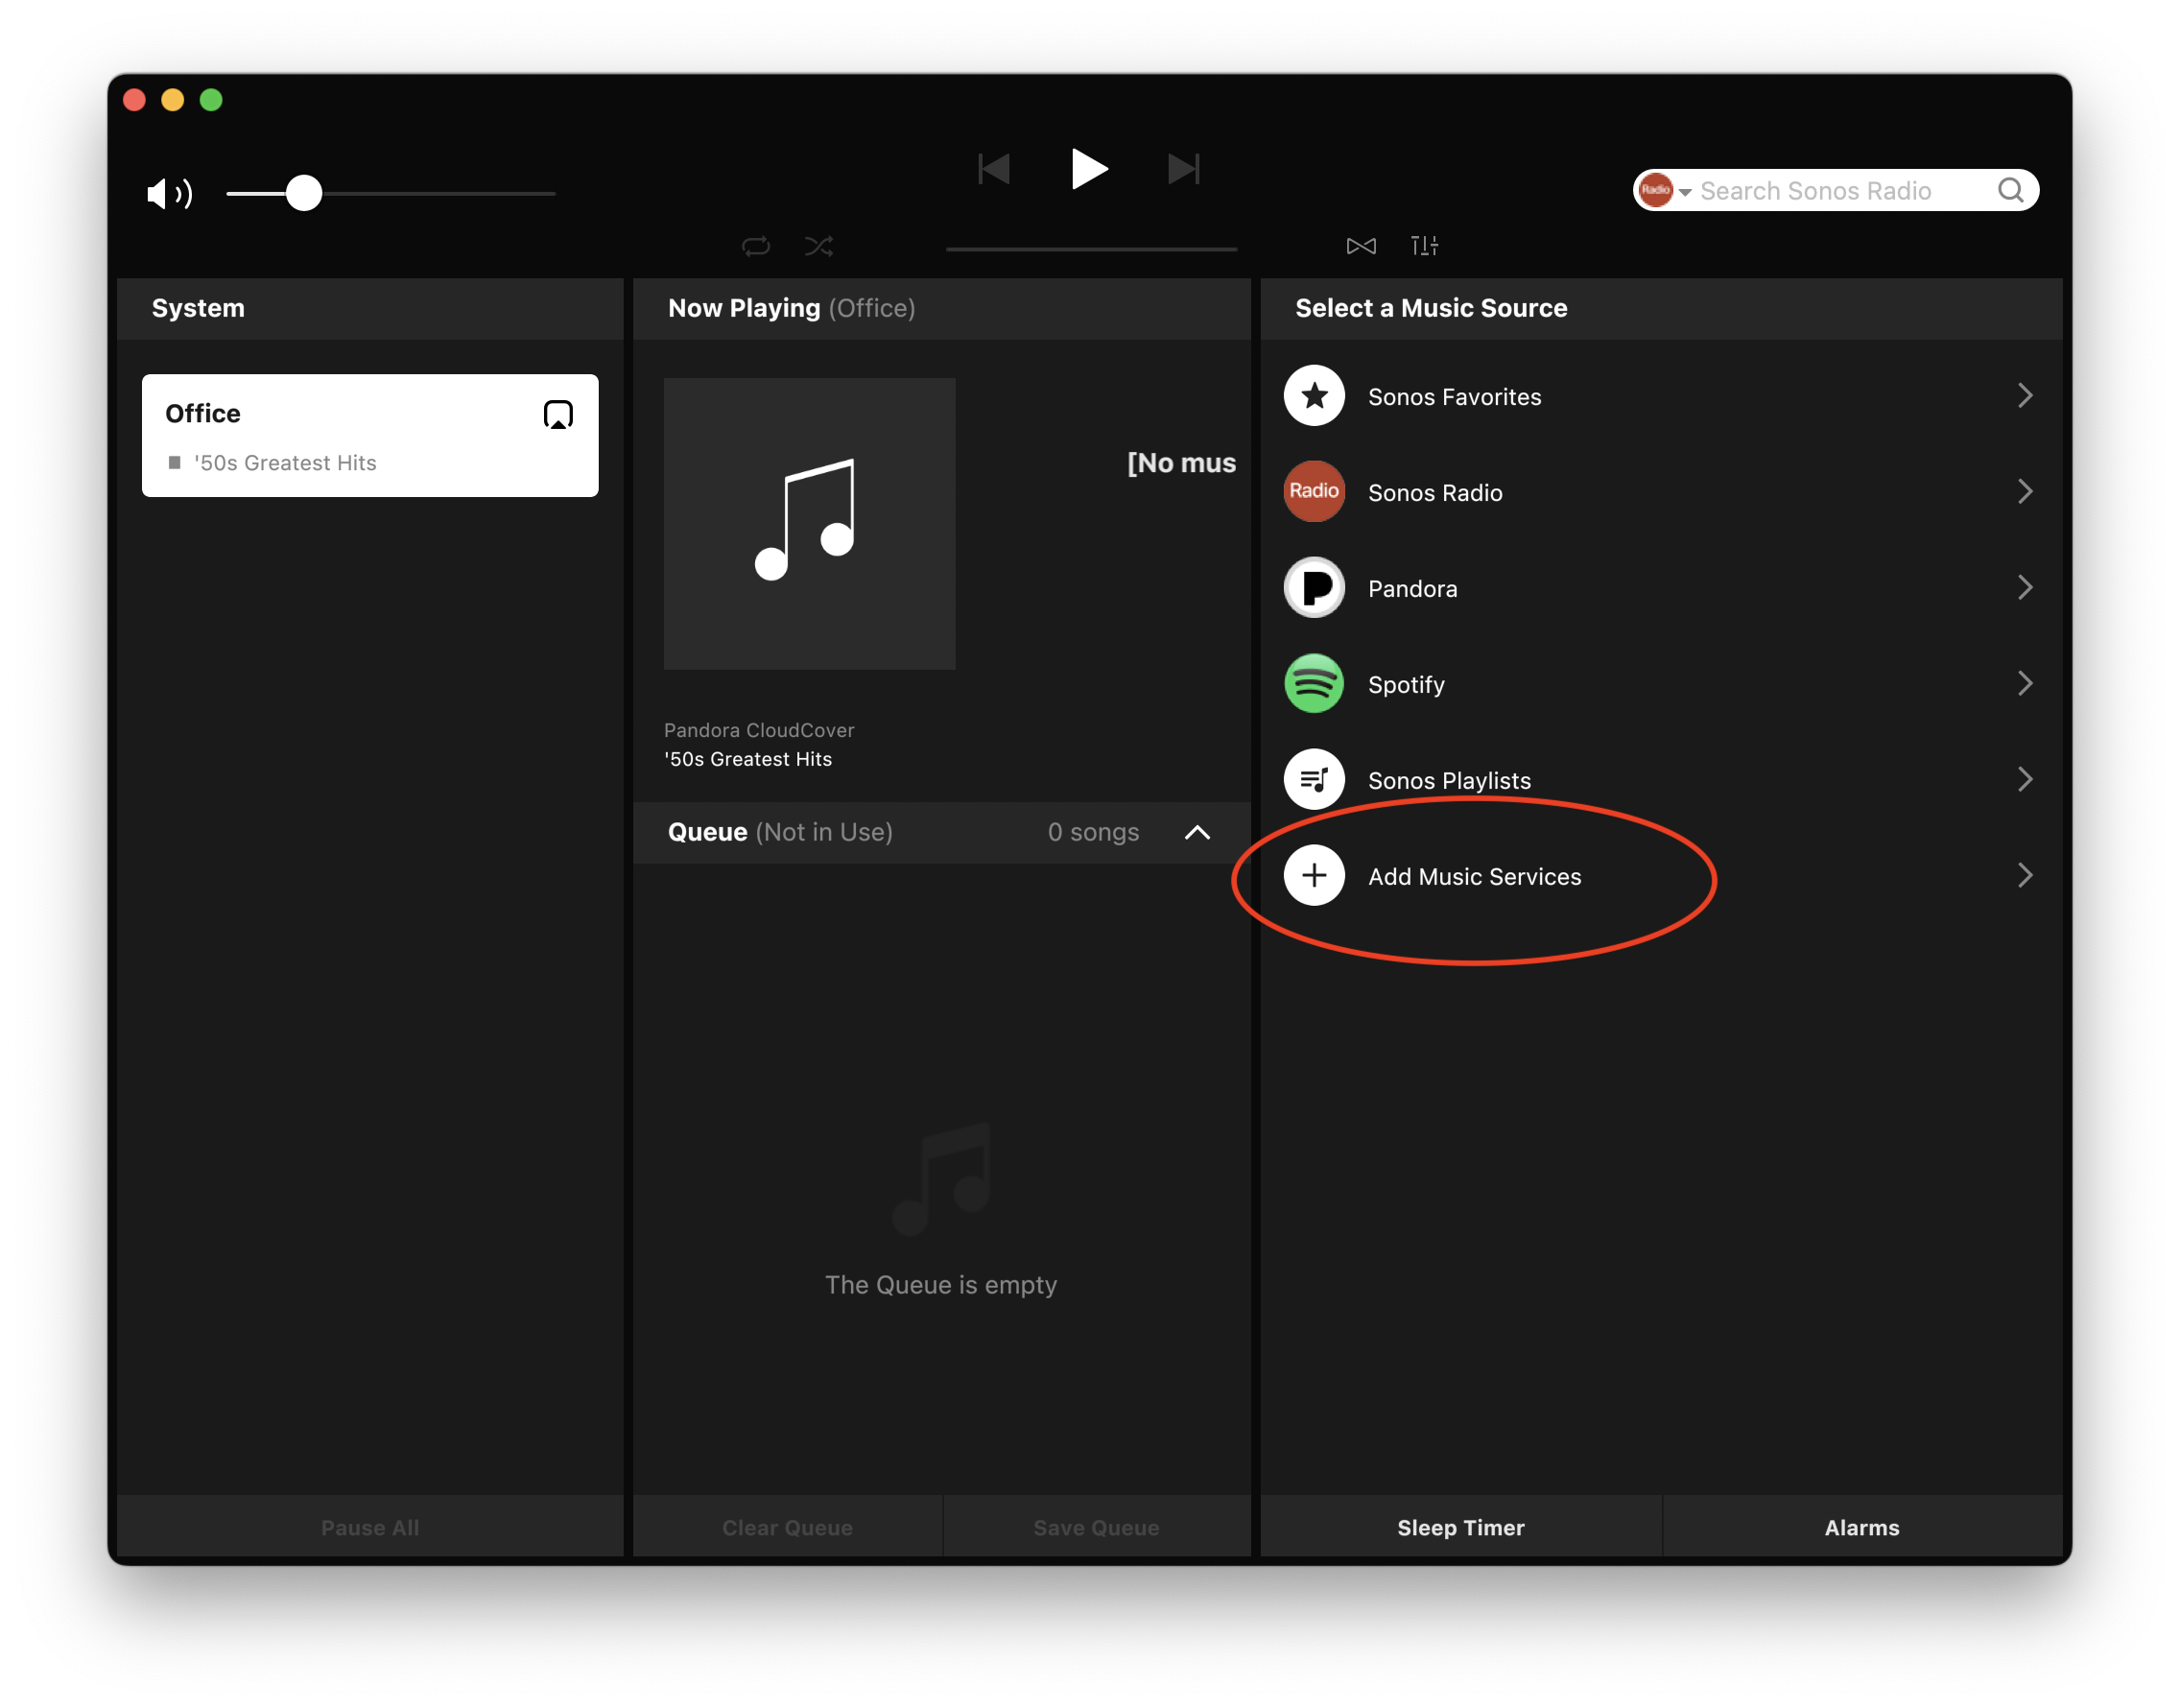
Task: Open Pandora music source
Action: pos(1661,588)
